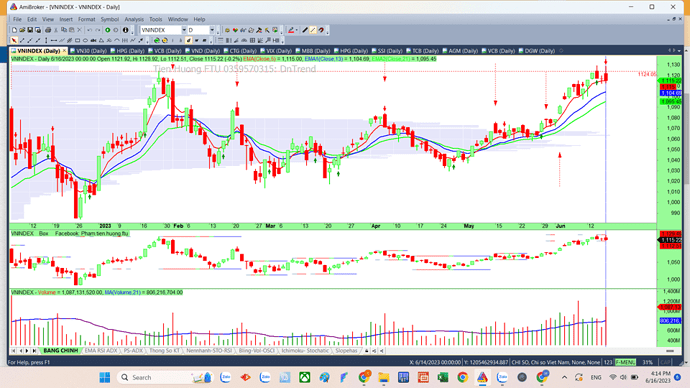The height and width of the screenshot is (388, 690).
Task: Select the rectangle drawing tool
Action: 77,40
